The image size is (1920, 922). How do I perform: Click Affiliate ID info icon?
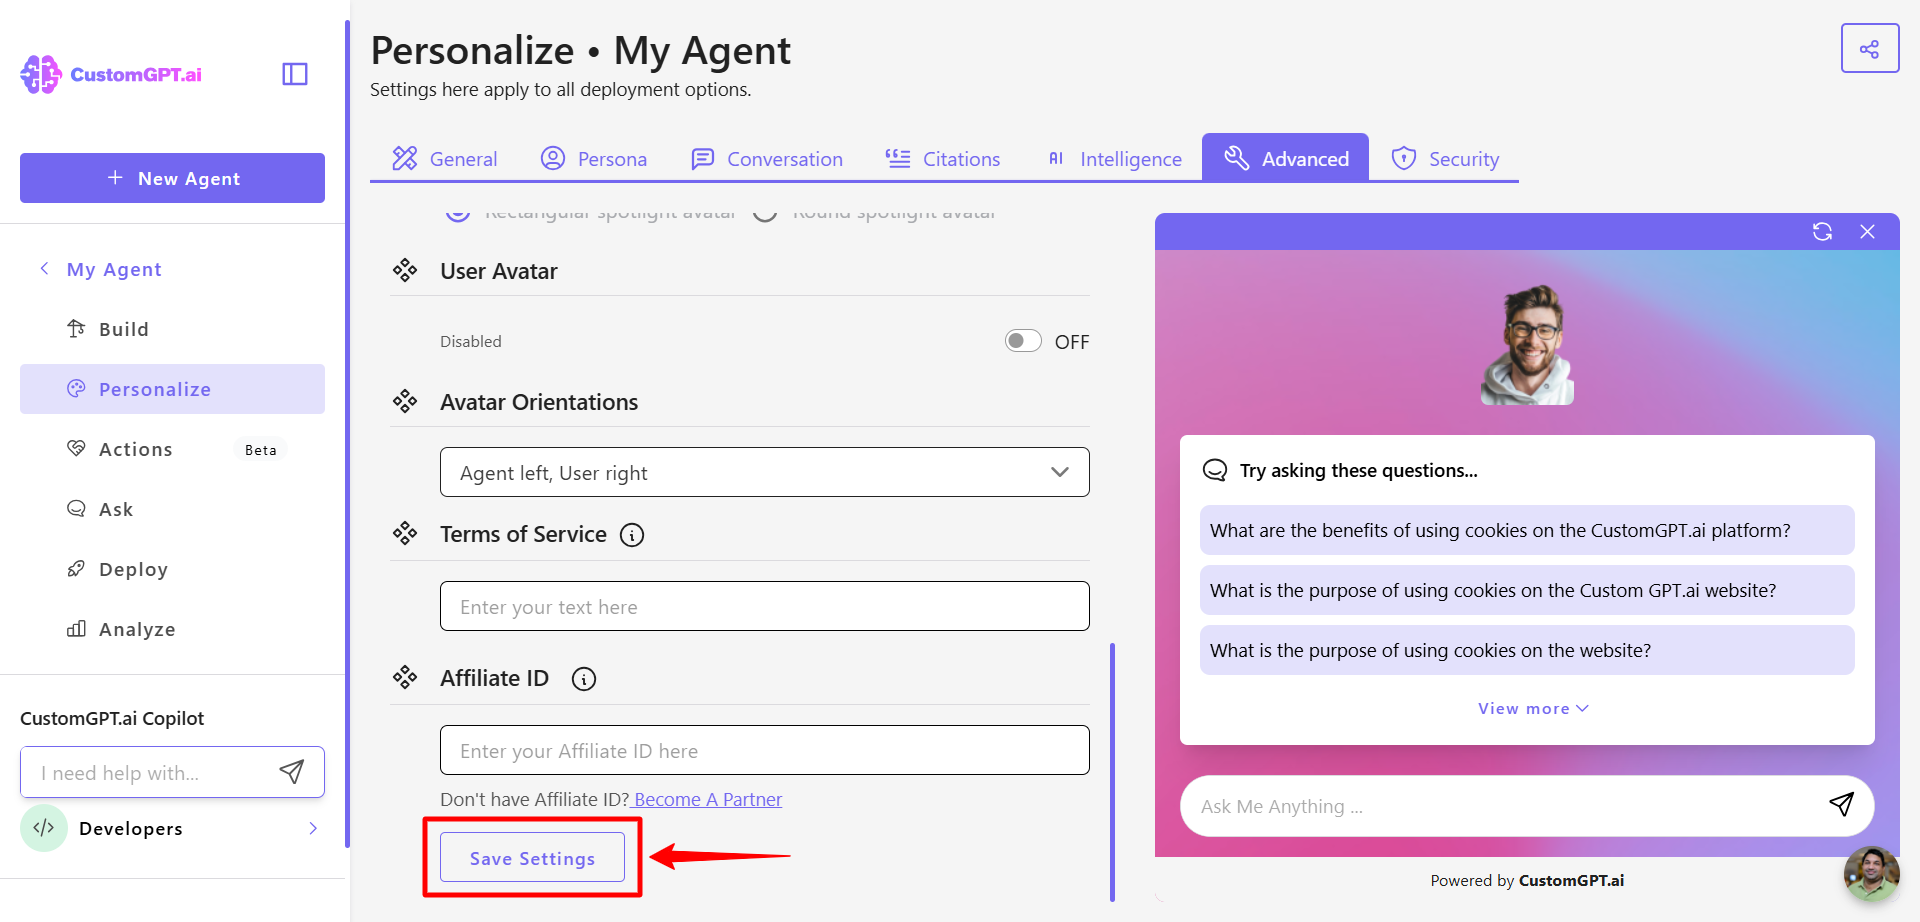point(584,679)
